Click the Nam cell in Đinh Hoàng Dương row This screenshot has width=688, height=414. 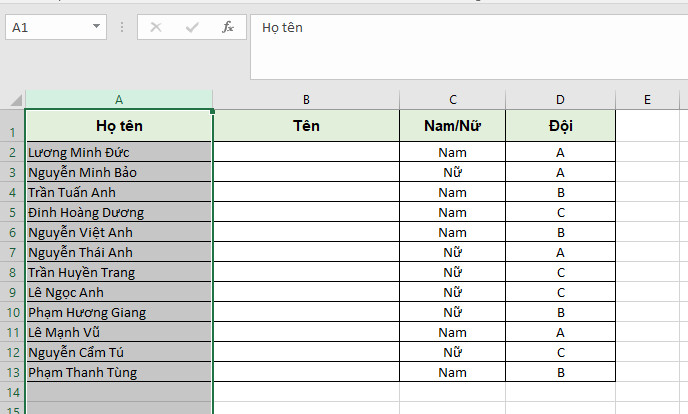453,212
